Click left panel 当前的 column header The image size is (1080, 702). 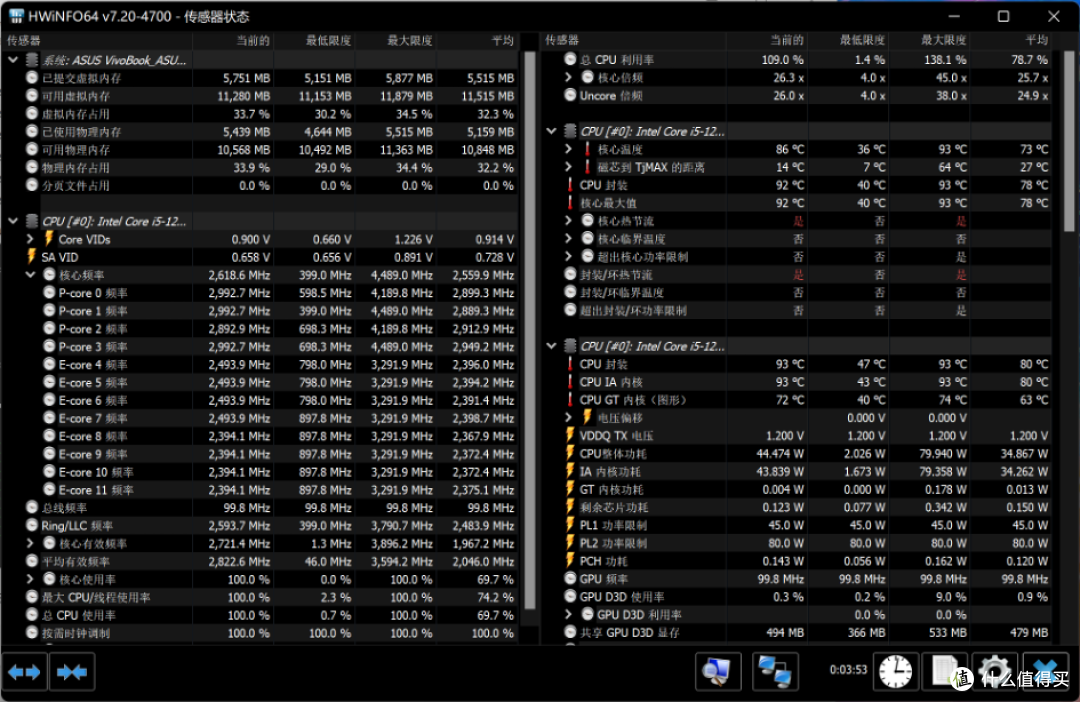[233, 41]
